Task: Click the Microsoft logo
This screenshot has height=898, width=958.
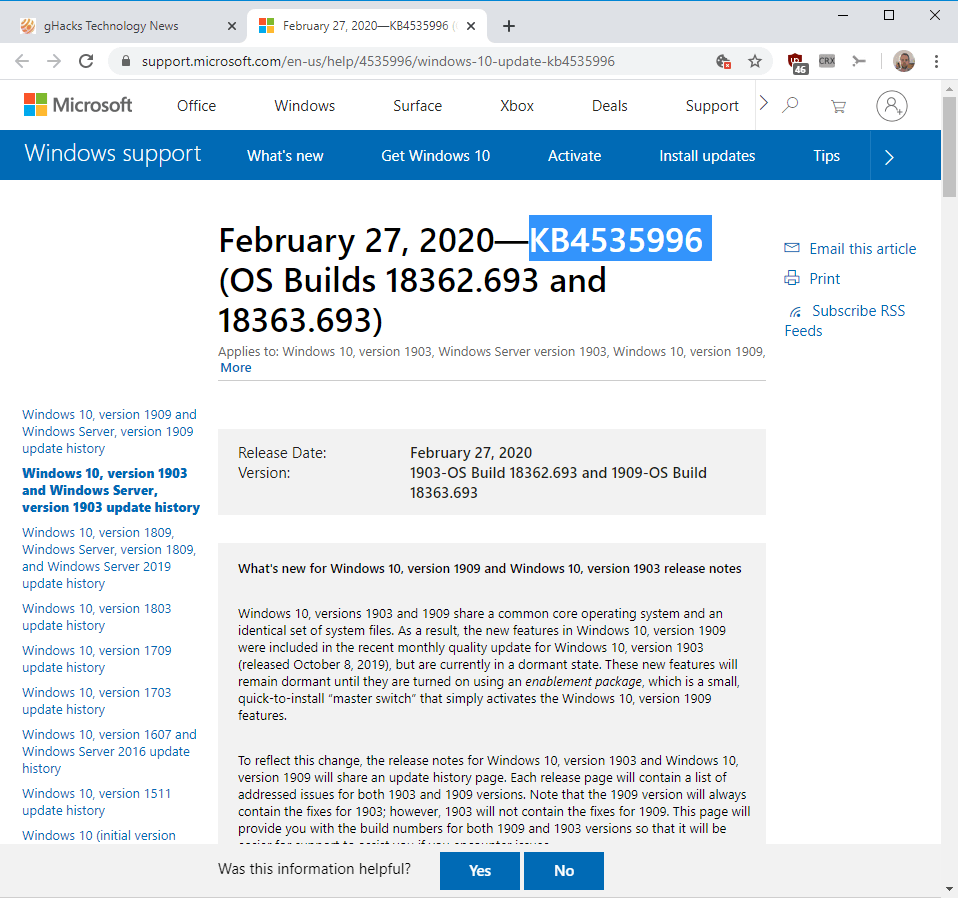Action: tap(78, 105)
